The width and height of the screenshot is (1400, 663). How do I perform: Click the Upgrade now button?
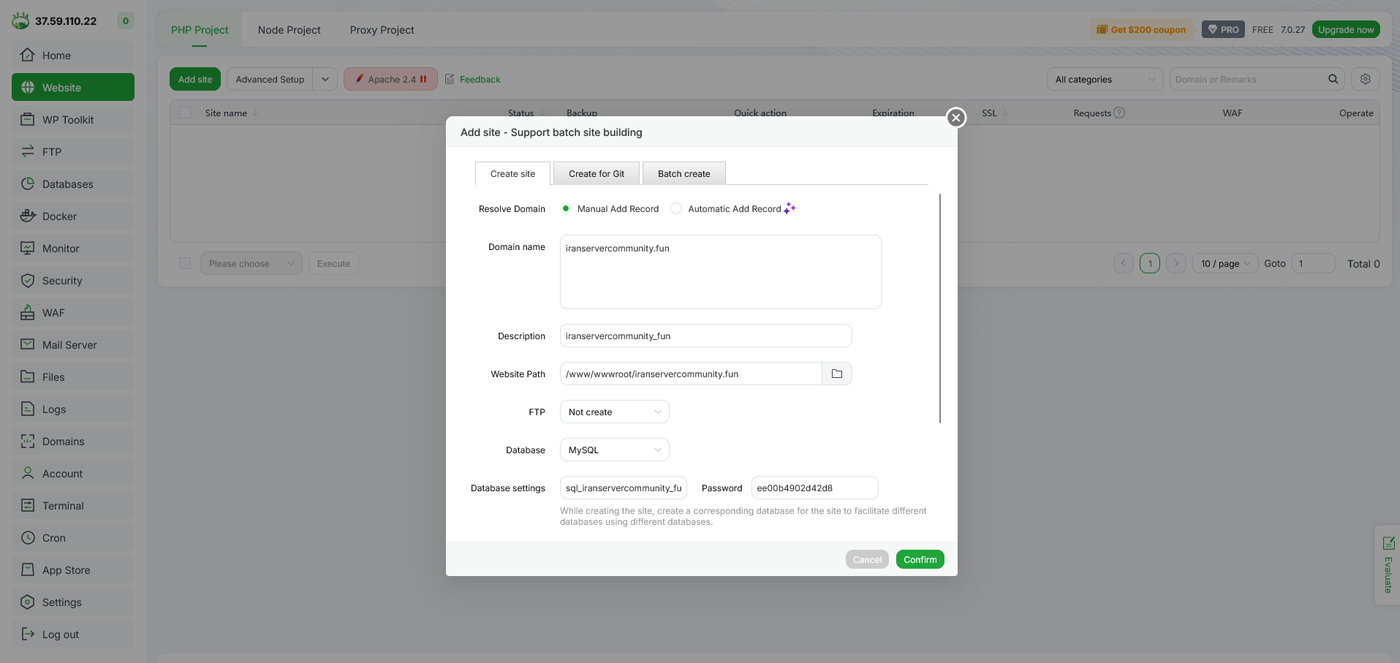tap(1345, 30)
